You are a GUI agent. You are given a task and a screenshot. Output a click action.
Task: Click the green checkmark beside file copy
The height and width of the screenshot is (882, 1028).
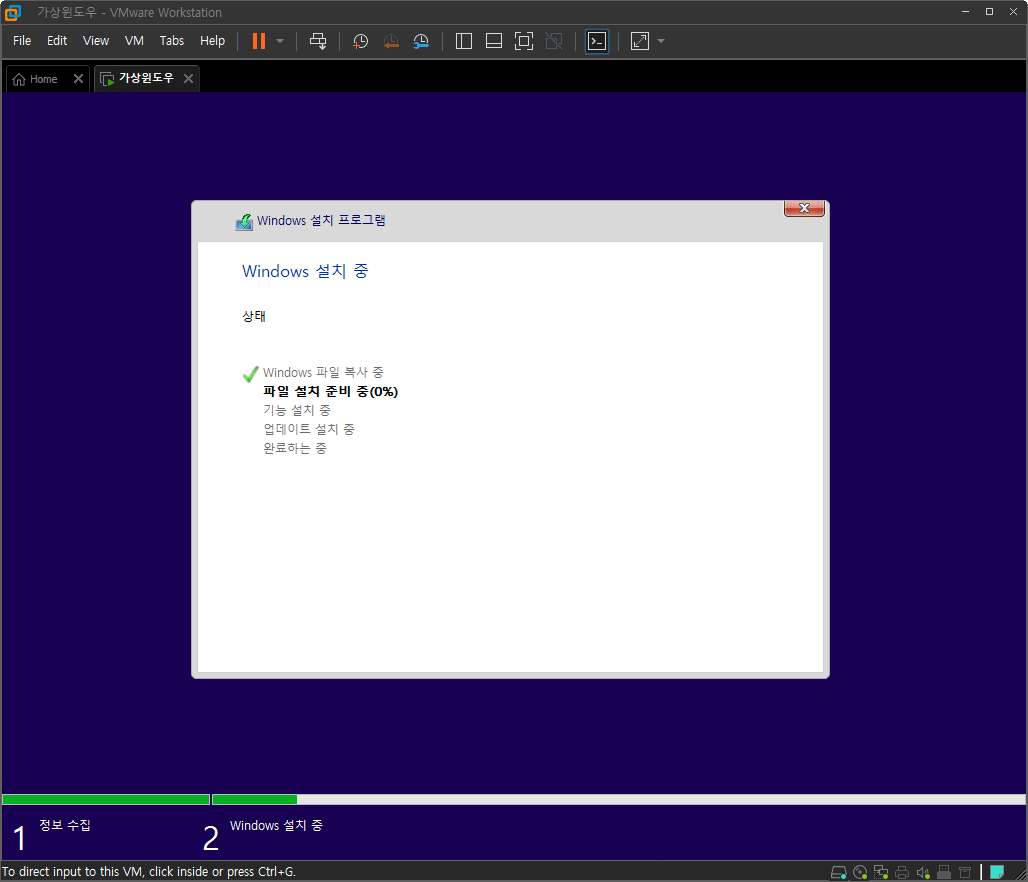click(250, 374)
